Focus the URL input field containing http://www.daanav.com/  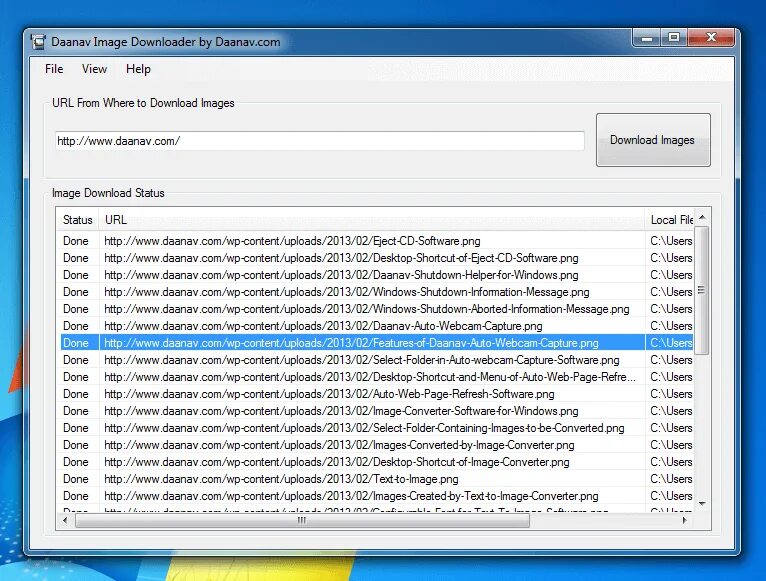pyautogui.click(x=319, y=141)
